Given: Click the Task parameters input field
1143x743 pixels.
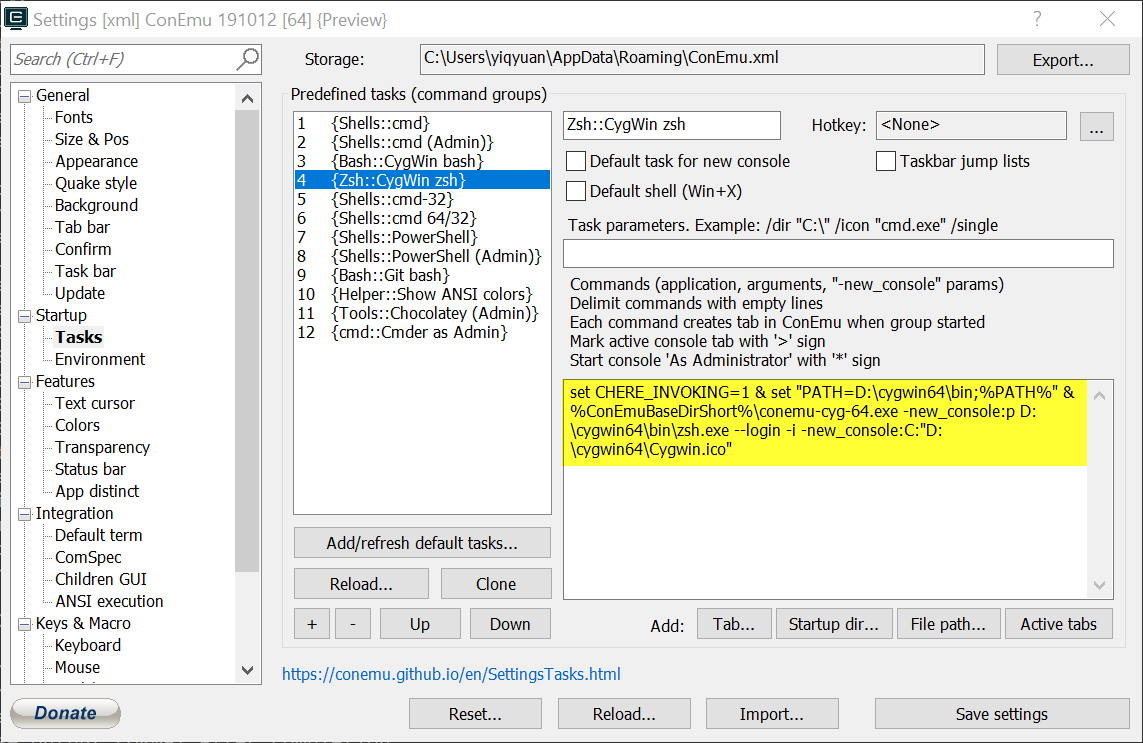Looking at the screenshot, I should pos(838,253).
